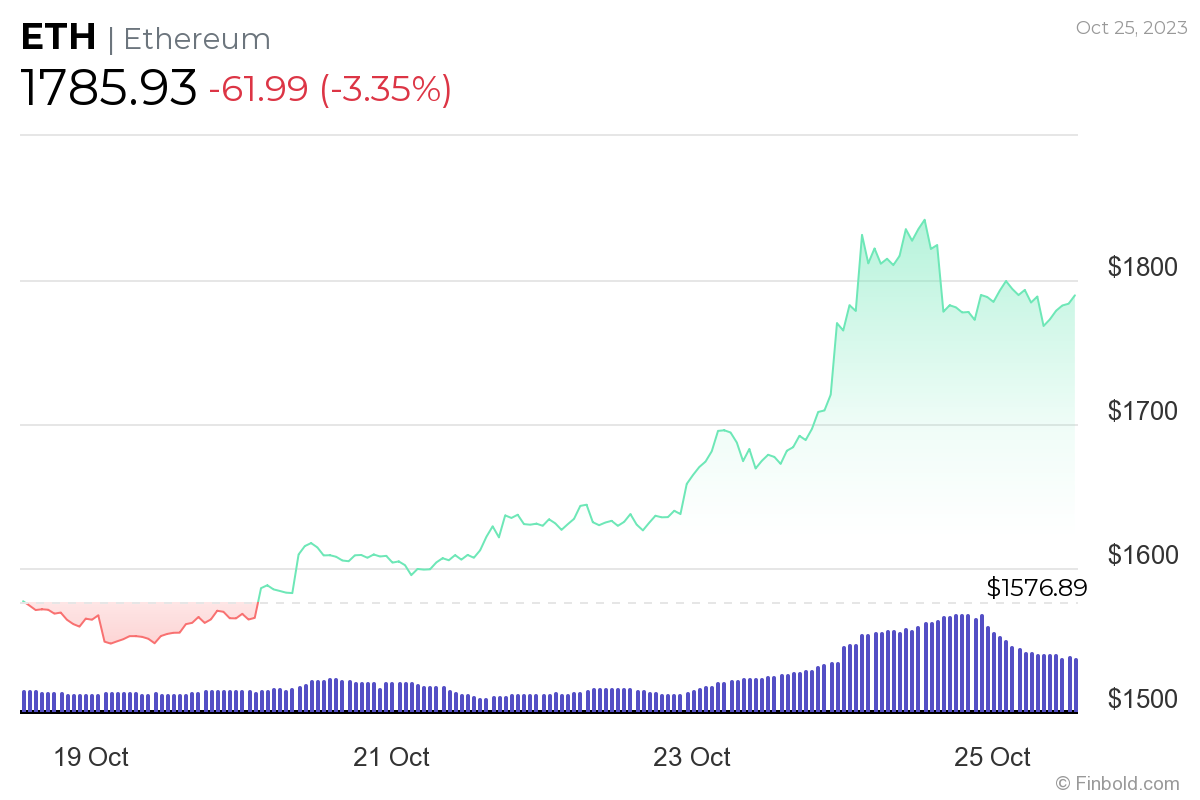Select the current price 1785.93
This screenshot has width=1200, height=800.
109,89
